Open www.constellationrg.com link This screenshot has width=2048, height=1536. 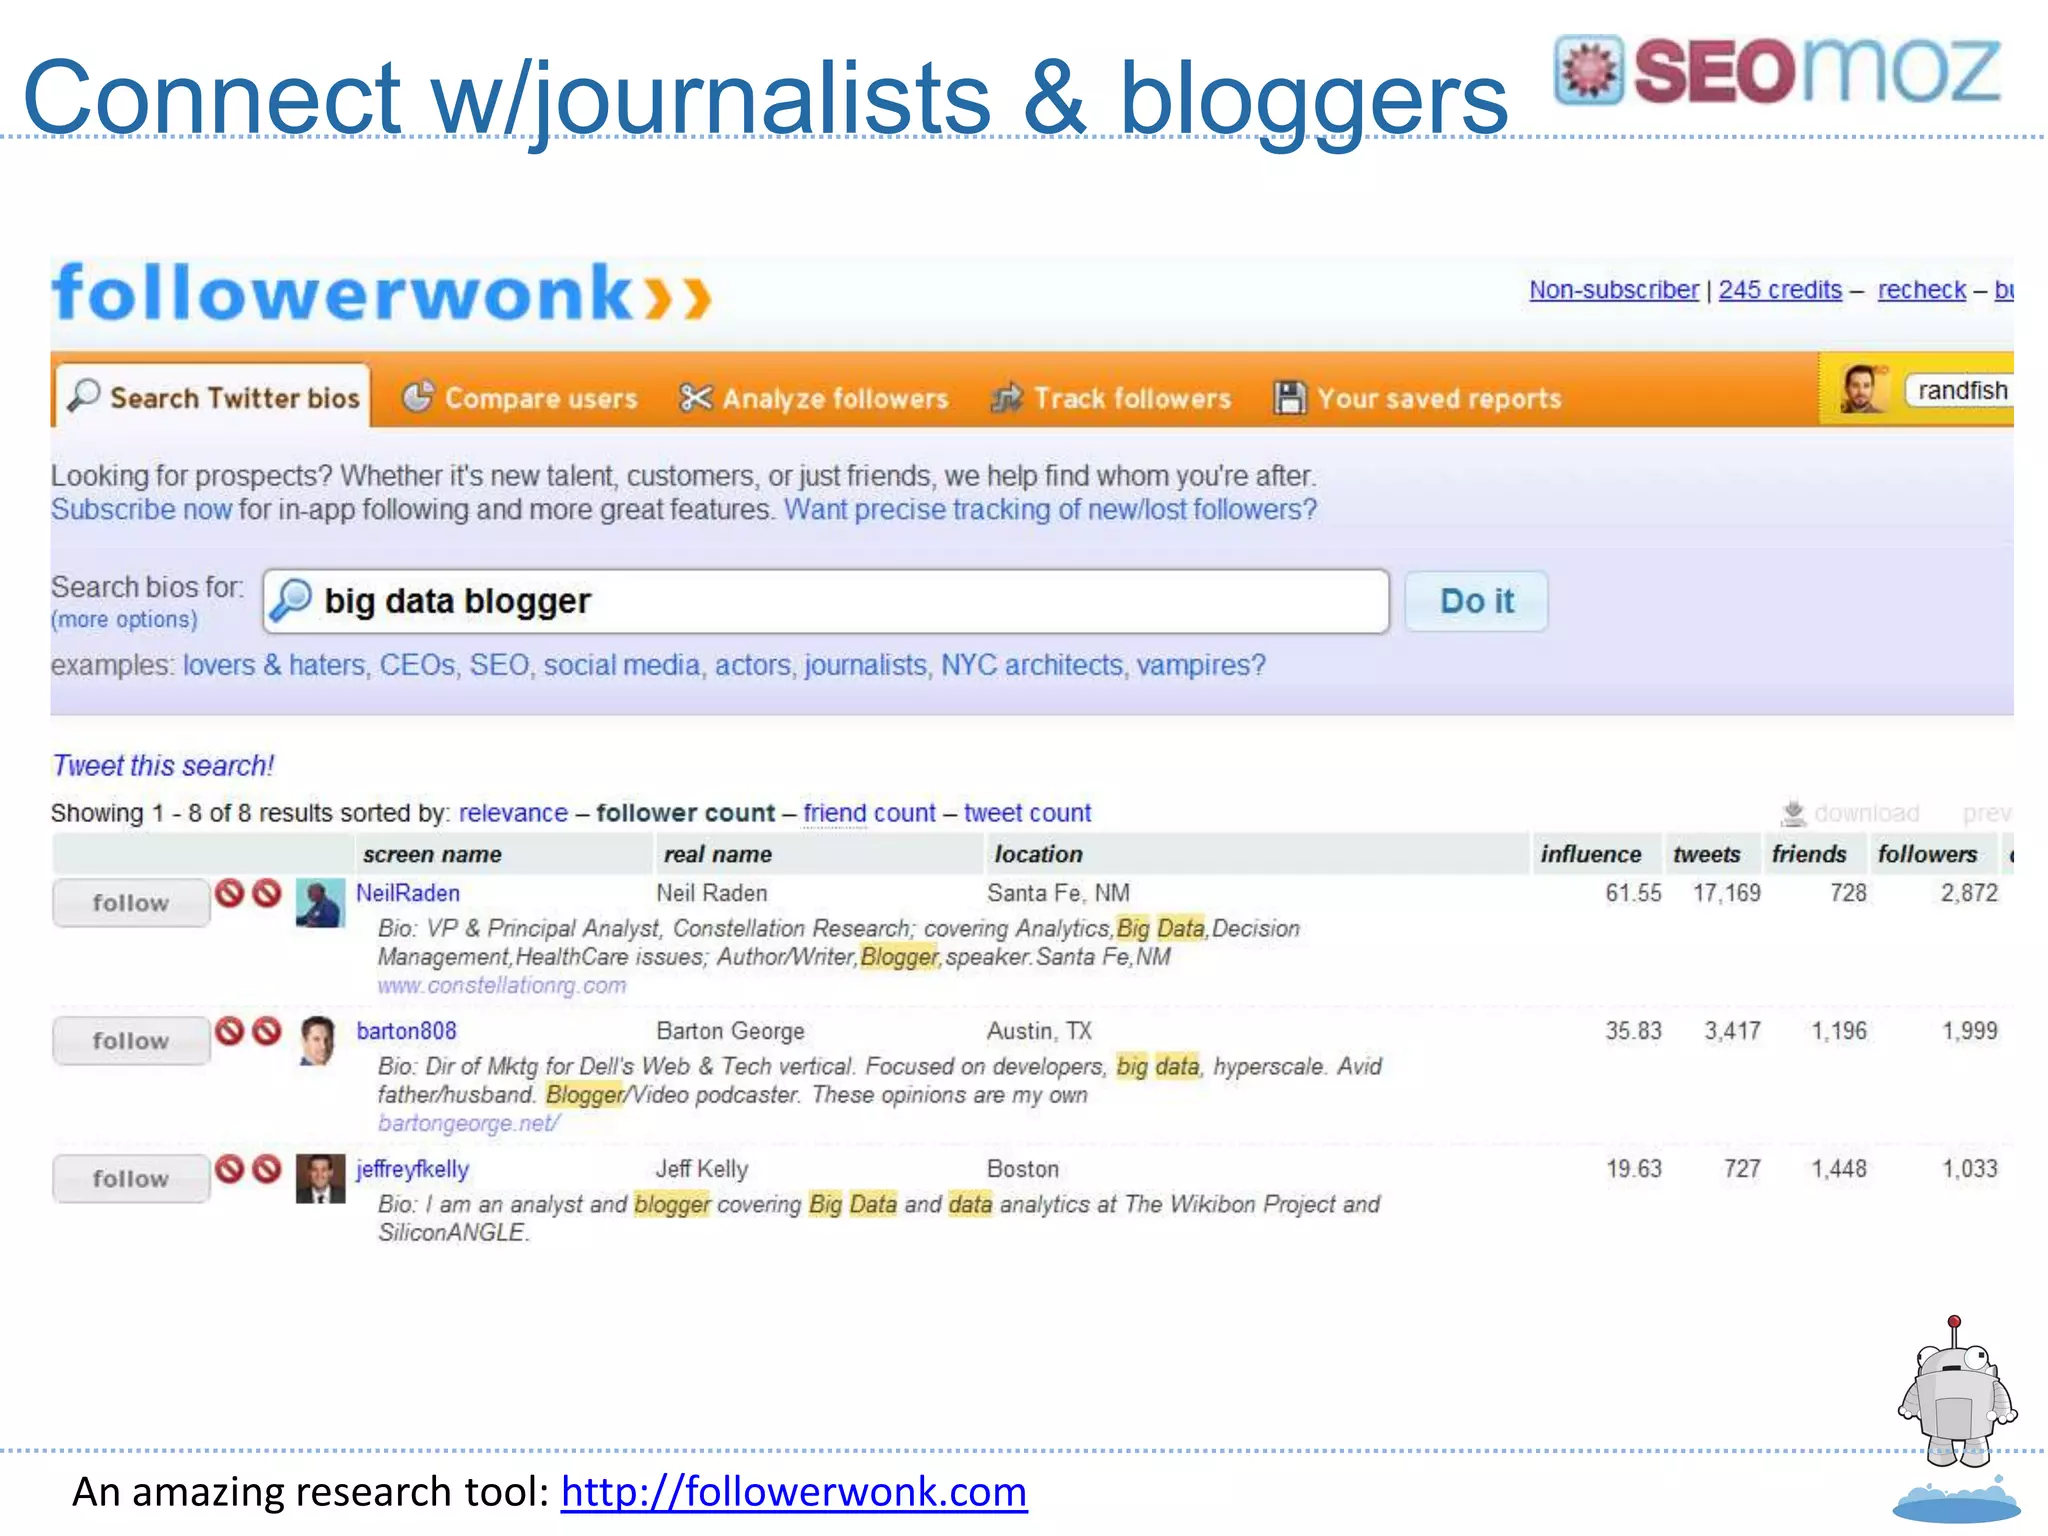coord(502,986)
